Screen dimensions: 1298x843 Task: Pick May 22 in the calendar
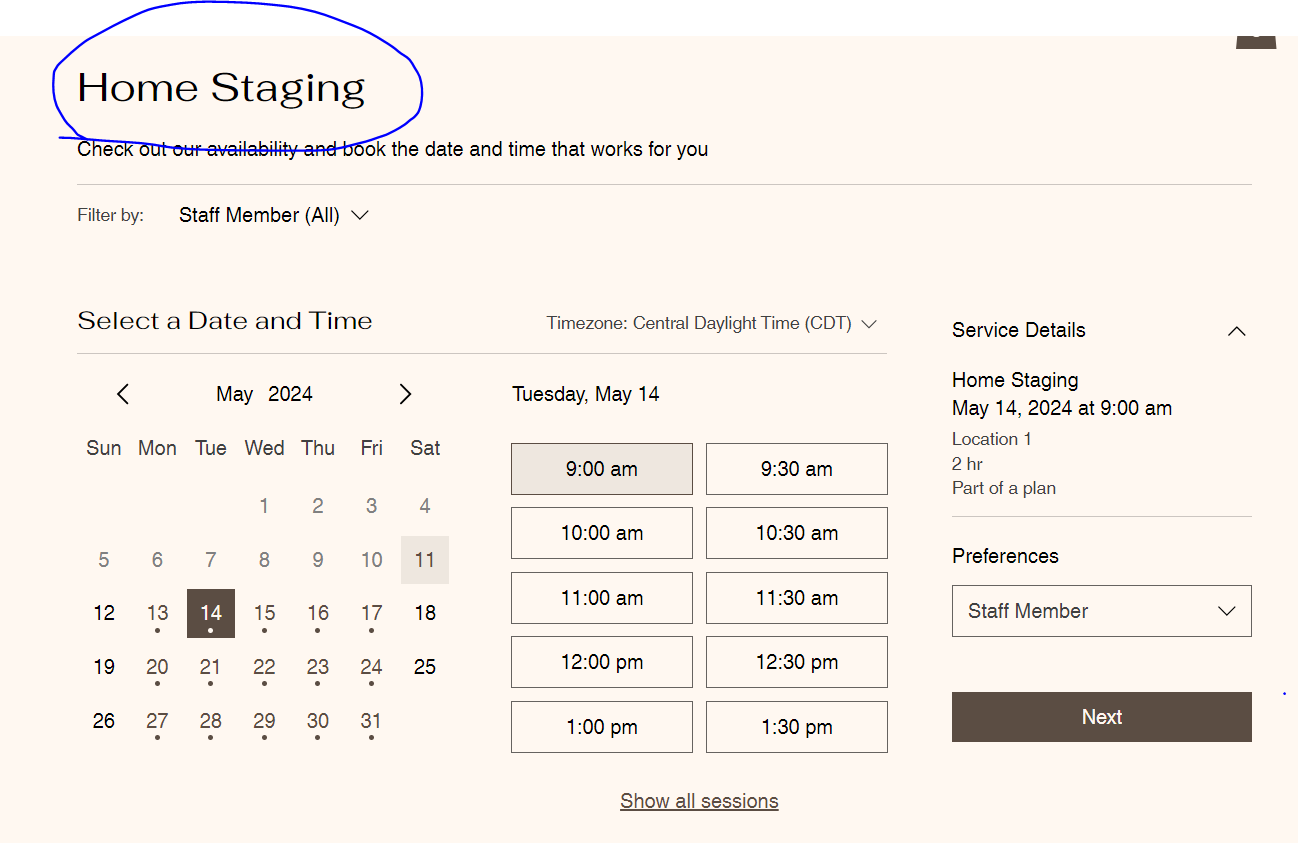pyautogui.click(x=264, y=667)
